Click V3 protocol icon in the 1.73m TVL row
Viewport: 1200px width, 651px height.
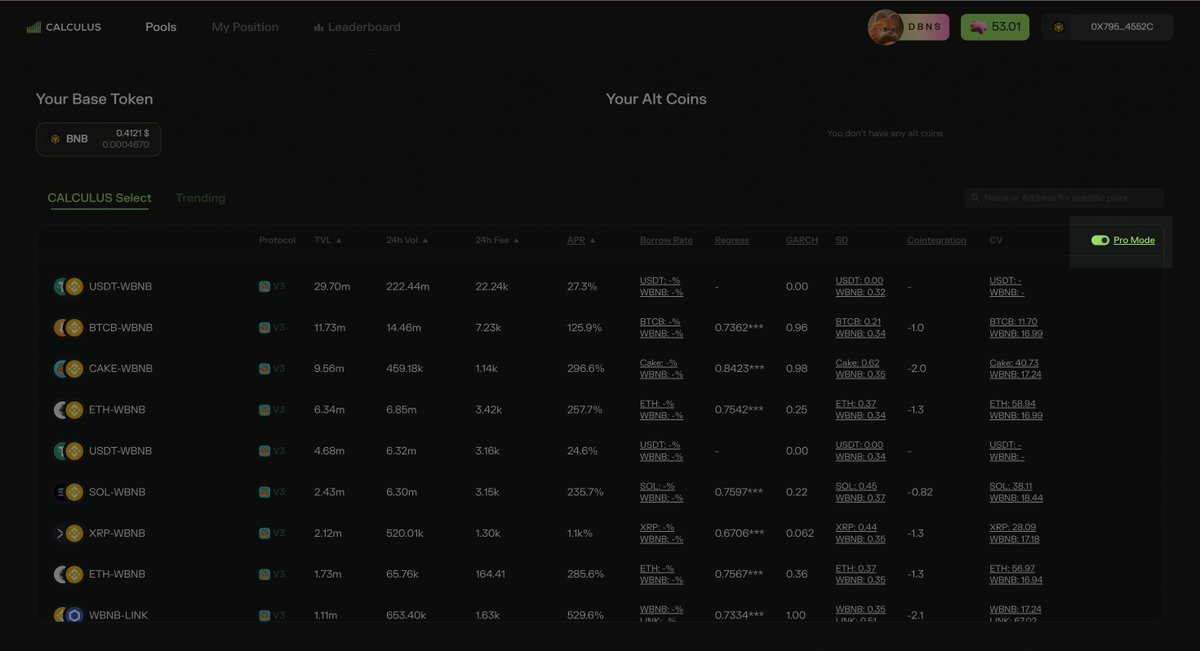[264, 574]
